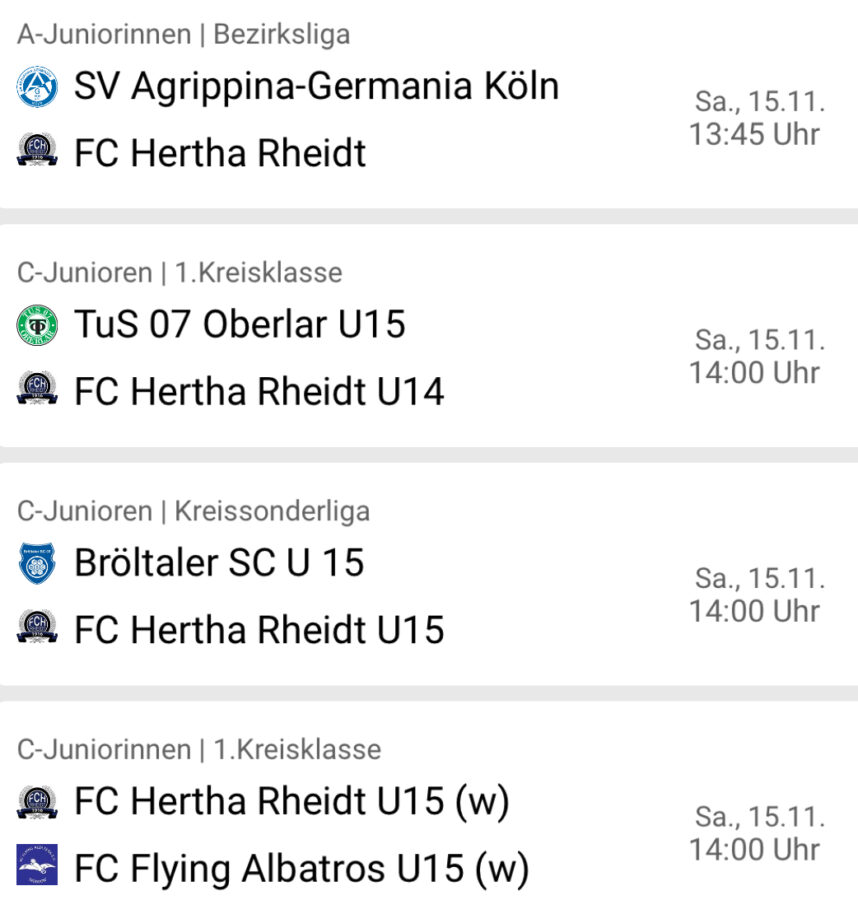858x914 pixels.
Task: Tap the FC Hertha Rheidt crest in the A-Juniorinnen match
Action: [38, 153]
